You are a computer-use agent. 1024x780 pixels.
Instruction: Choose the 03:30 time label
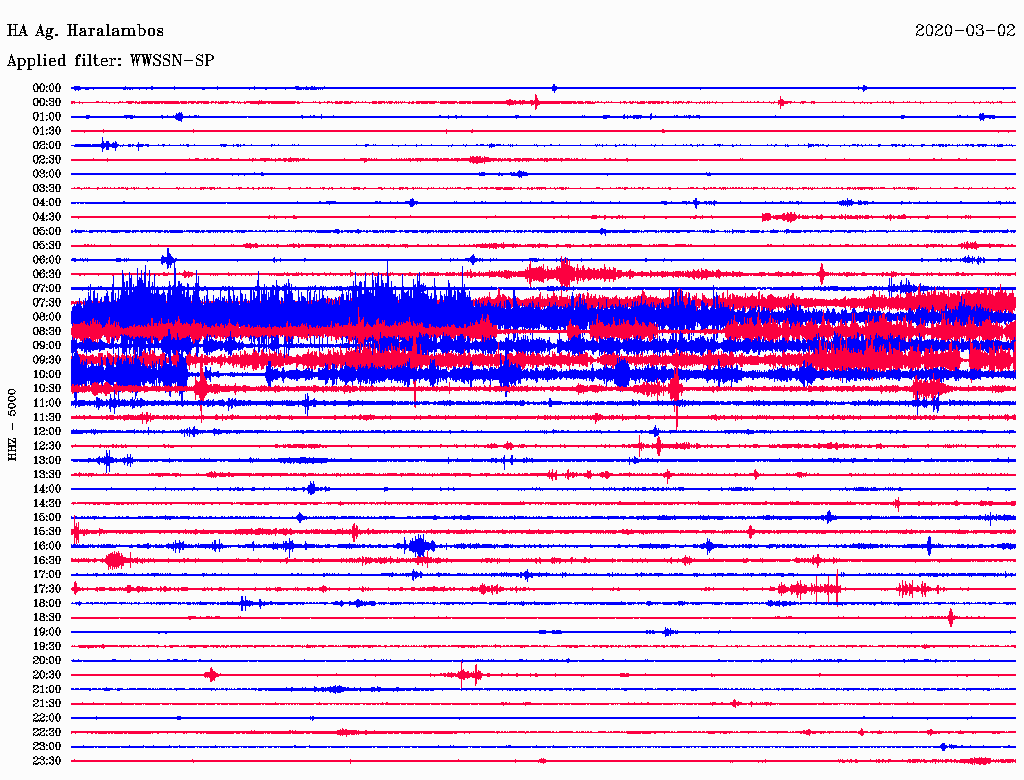[x=47, y=189]
